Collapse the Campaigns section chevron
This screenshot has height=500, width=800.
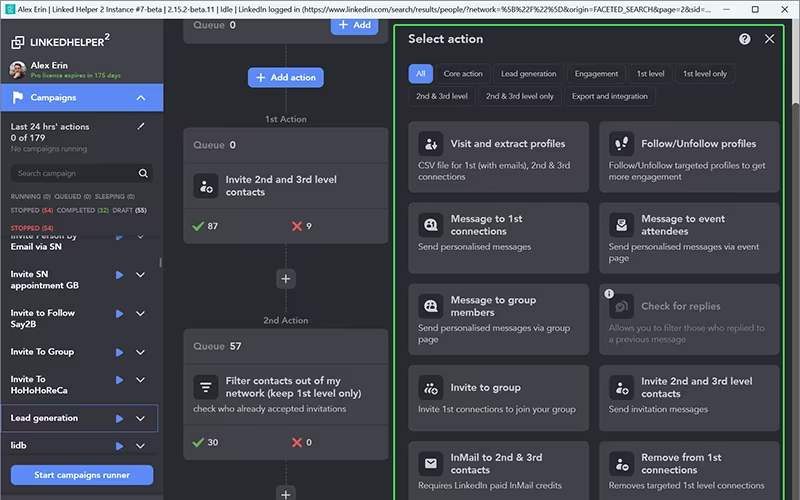click(x=141, y=97)
